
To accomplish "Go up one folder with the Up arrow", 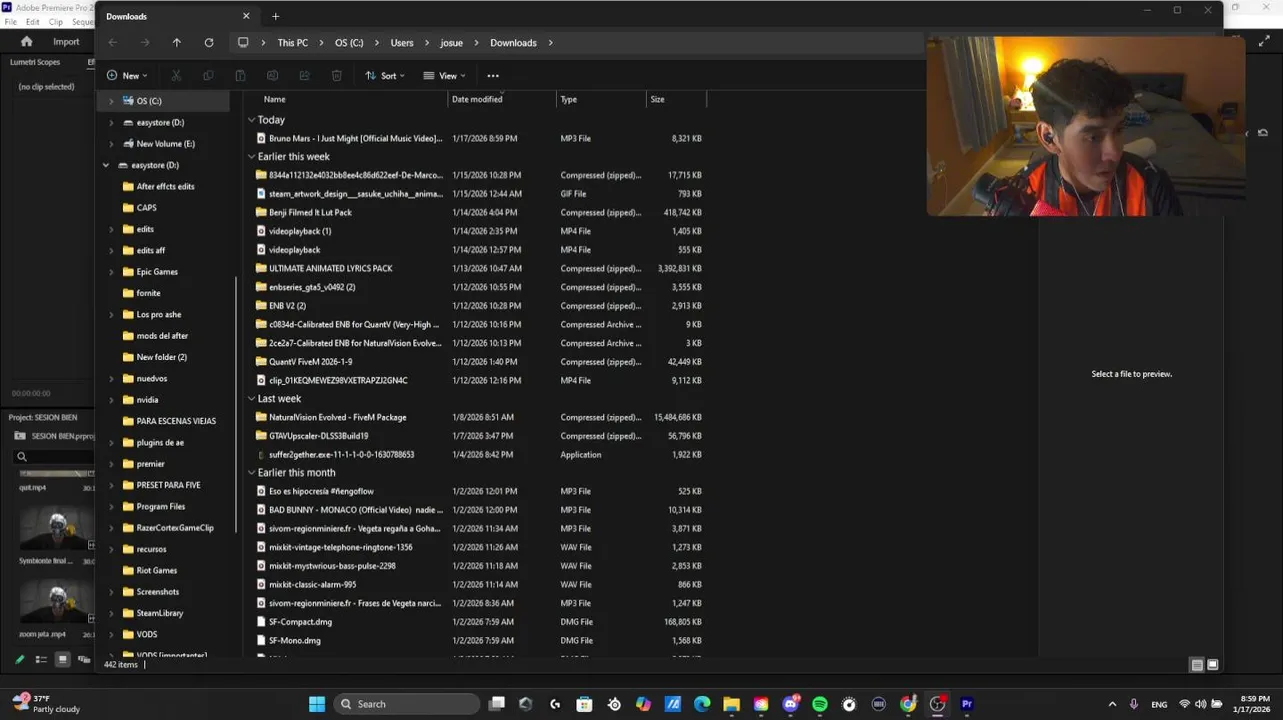I will 177,43.
